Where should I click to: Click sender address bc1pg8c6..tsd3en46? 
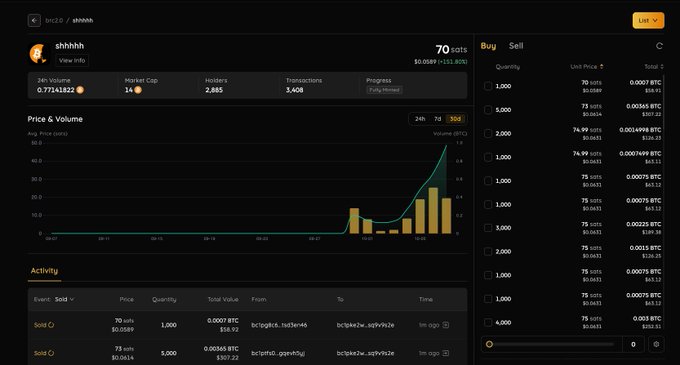point(279,325)
